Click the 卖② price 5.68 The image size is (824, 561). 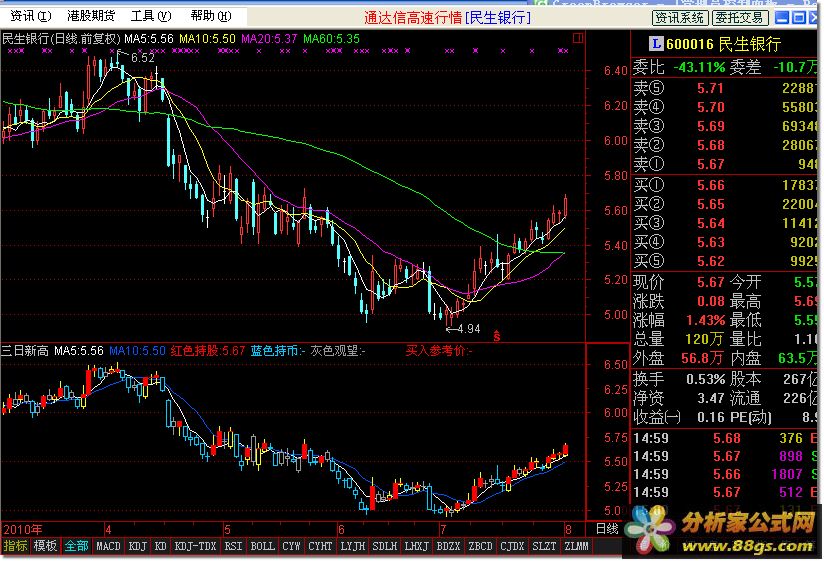pos(710,145)
